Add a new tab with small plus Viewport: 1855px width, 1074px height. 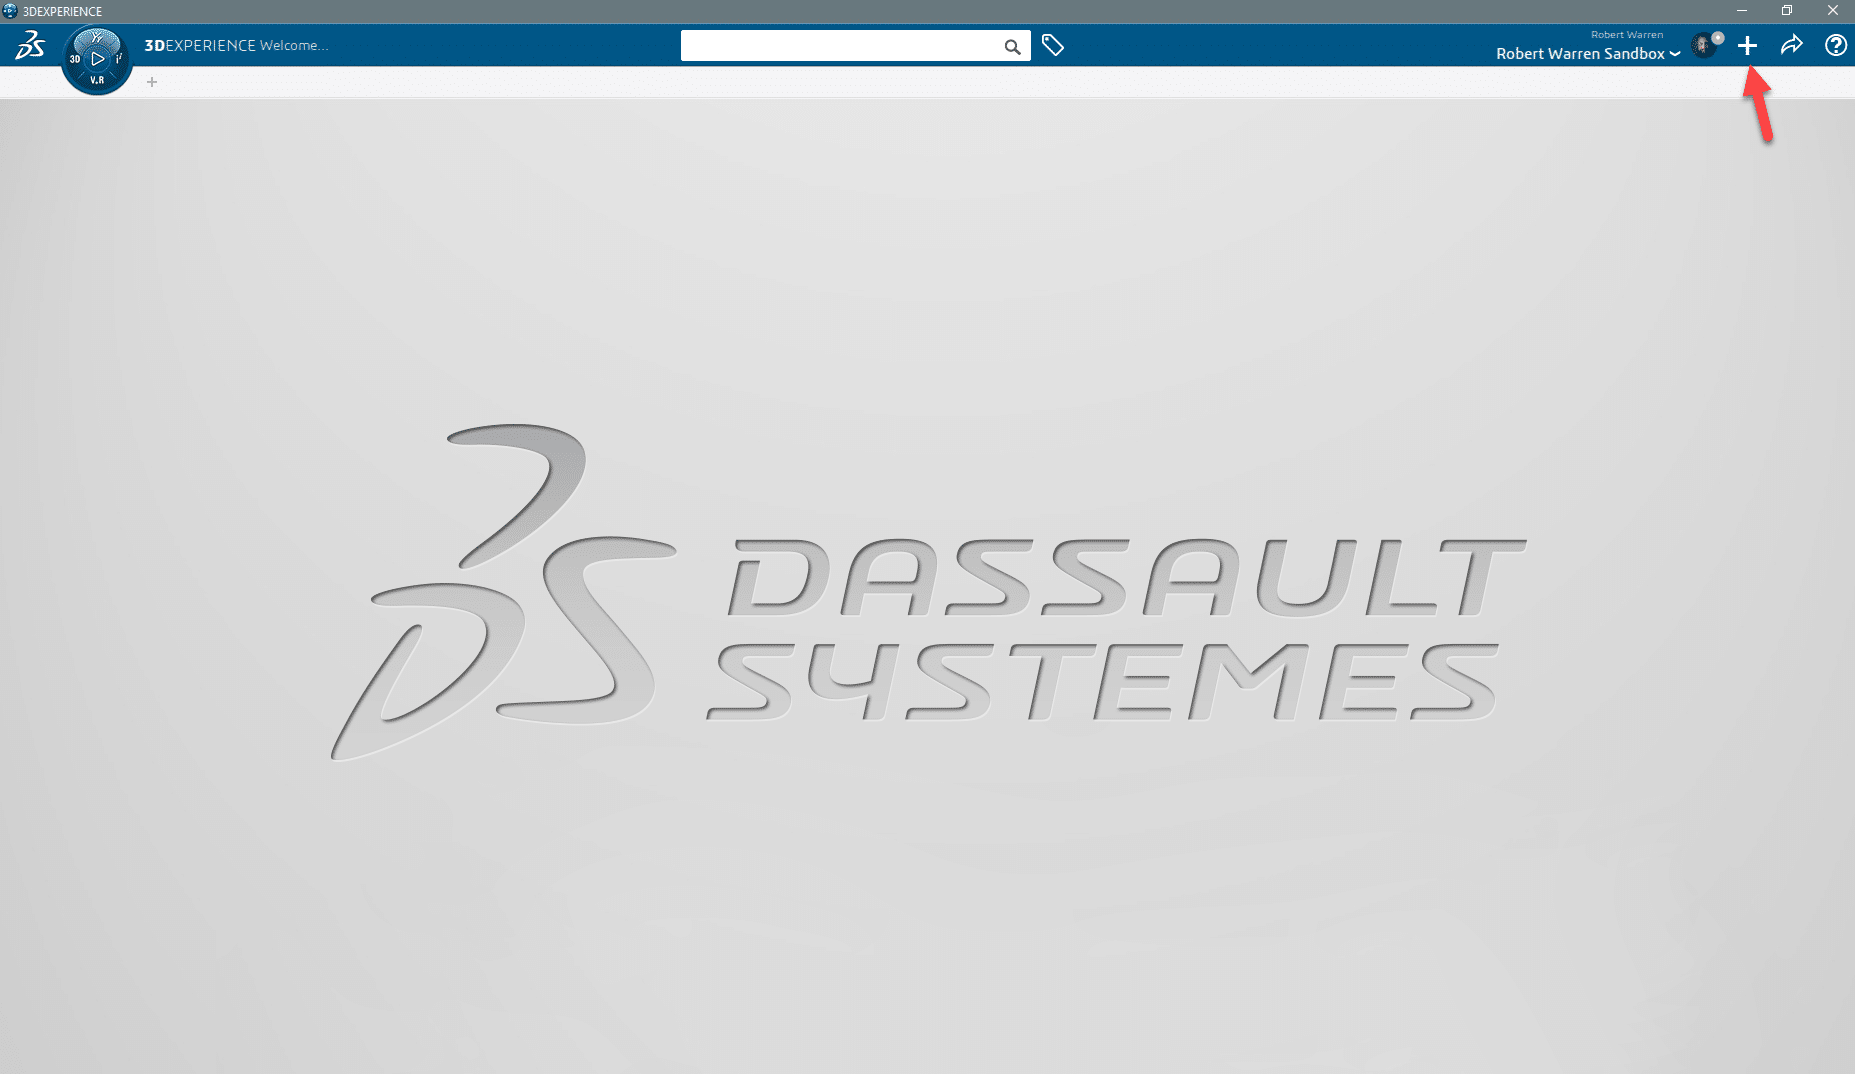coord(152,82)
